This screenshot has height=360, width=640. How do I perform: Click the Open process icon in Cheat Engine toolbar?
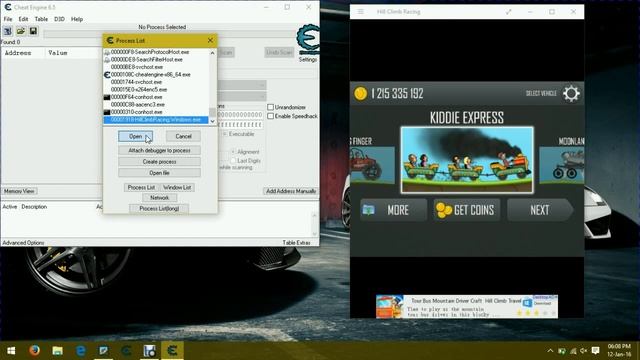coord(8,31)
